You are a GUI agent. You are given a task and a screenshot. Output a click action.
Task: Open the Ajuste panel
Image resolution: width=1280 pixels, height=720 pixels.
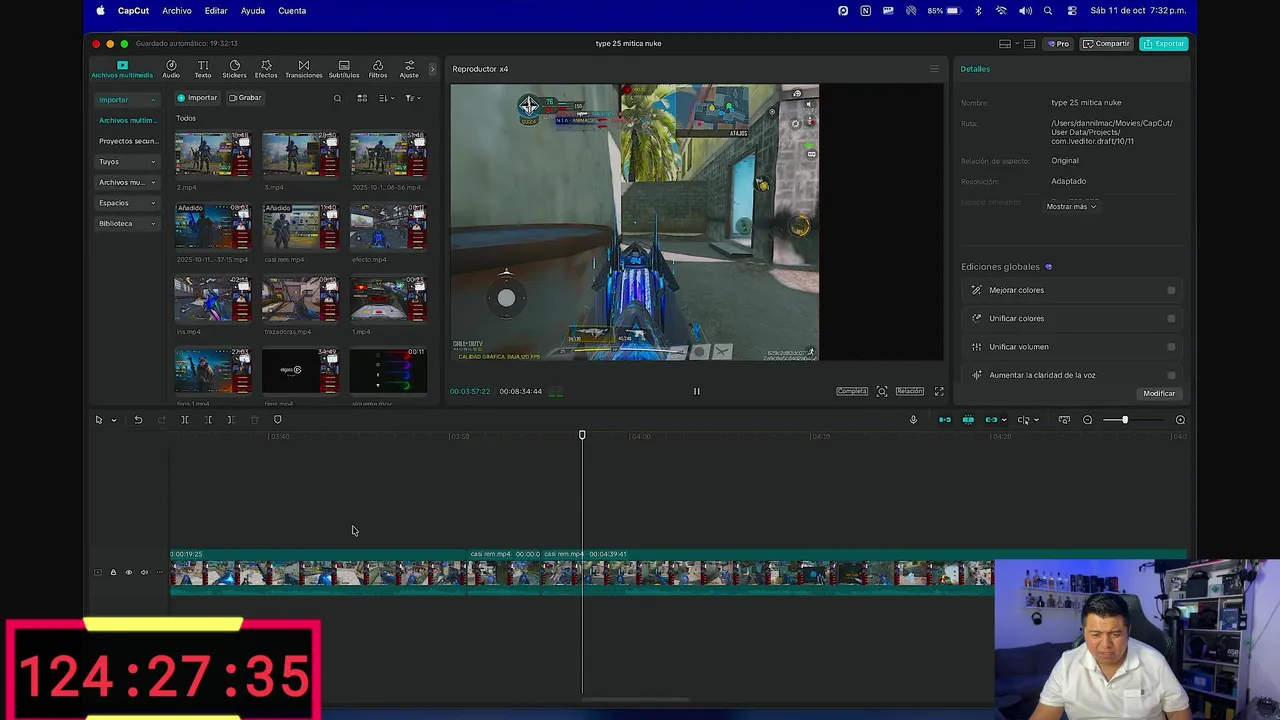(409, 69)
